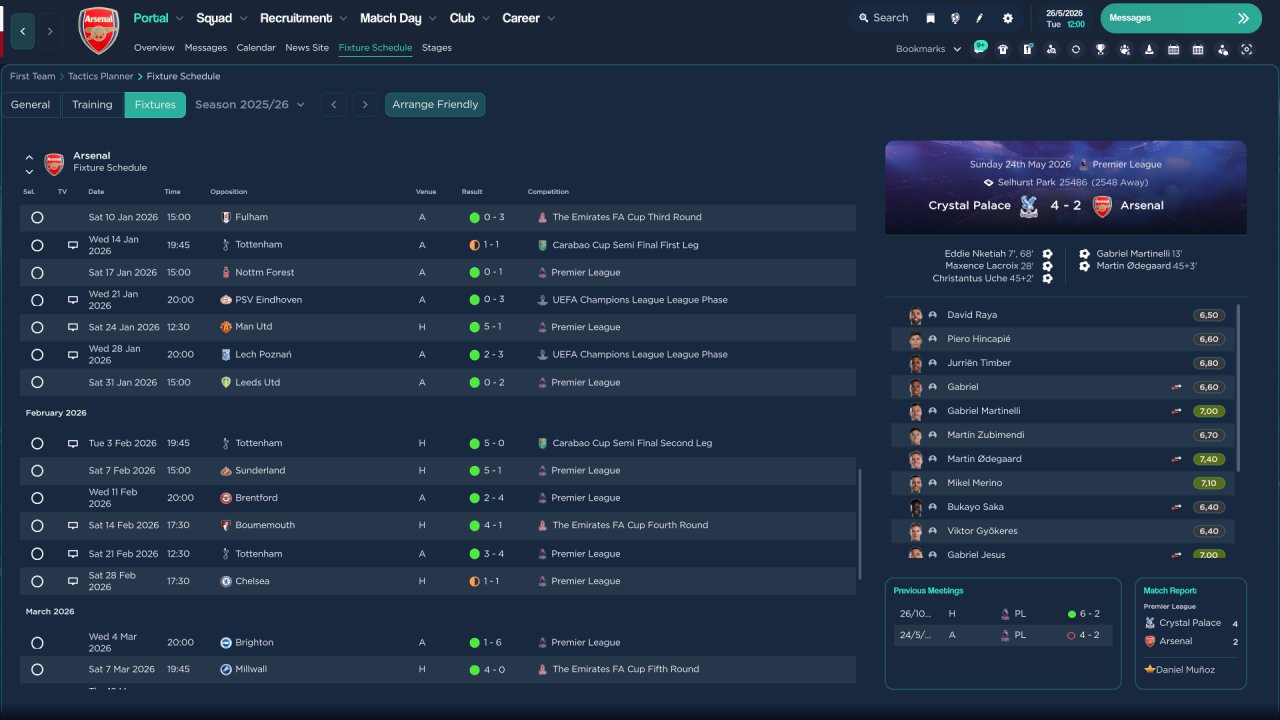Click the circular refresh icon in bookmarks bar

click(x=1075, y=49)
